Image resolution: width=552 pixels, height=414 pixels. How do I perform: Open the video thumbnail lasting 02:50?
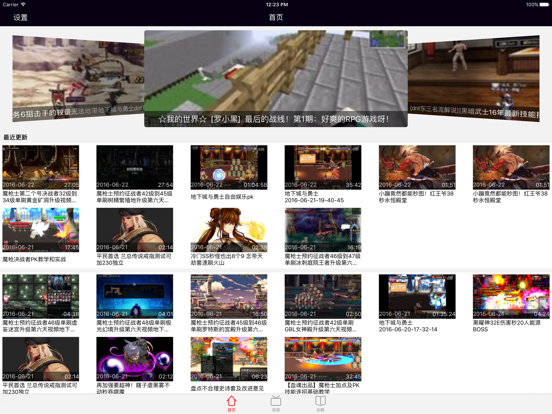point(323,296)
